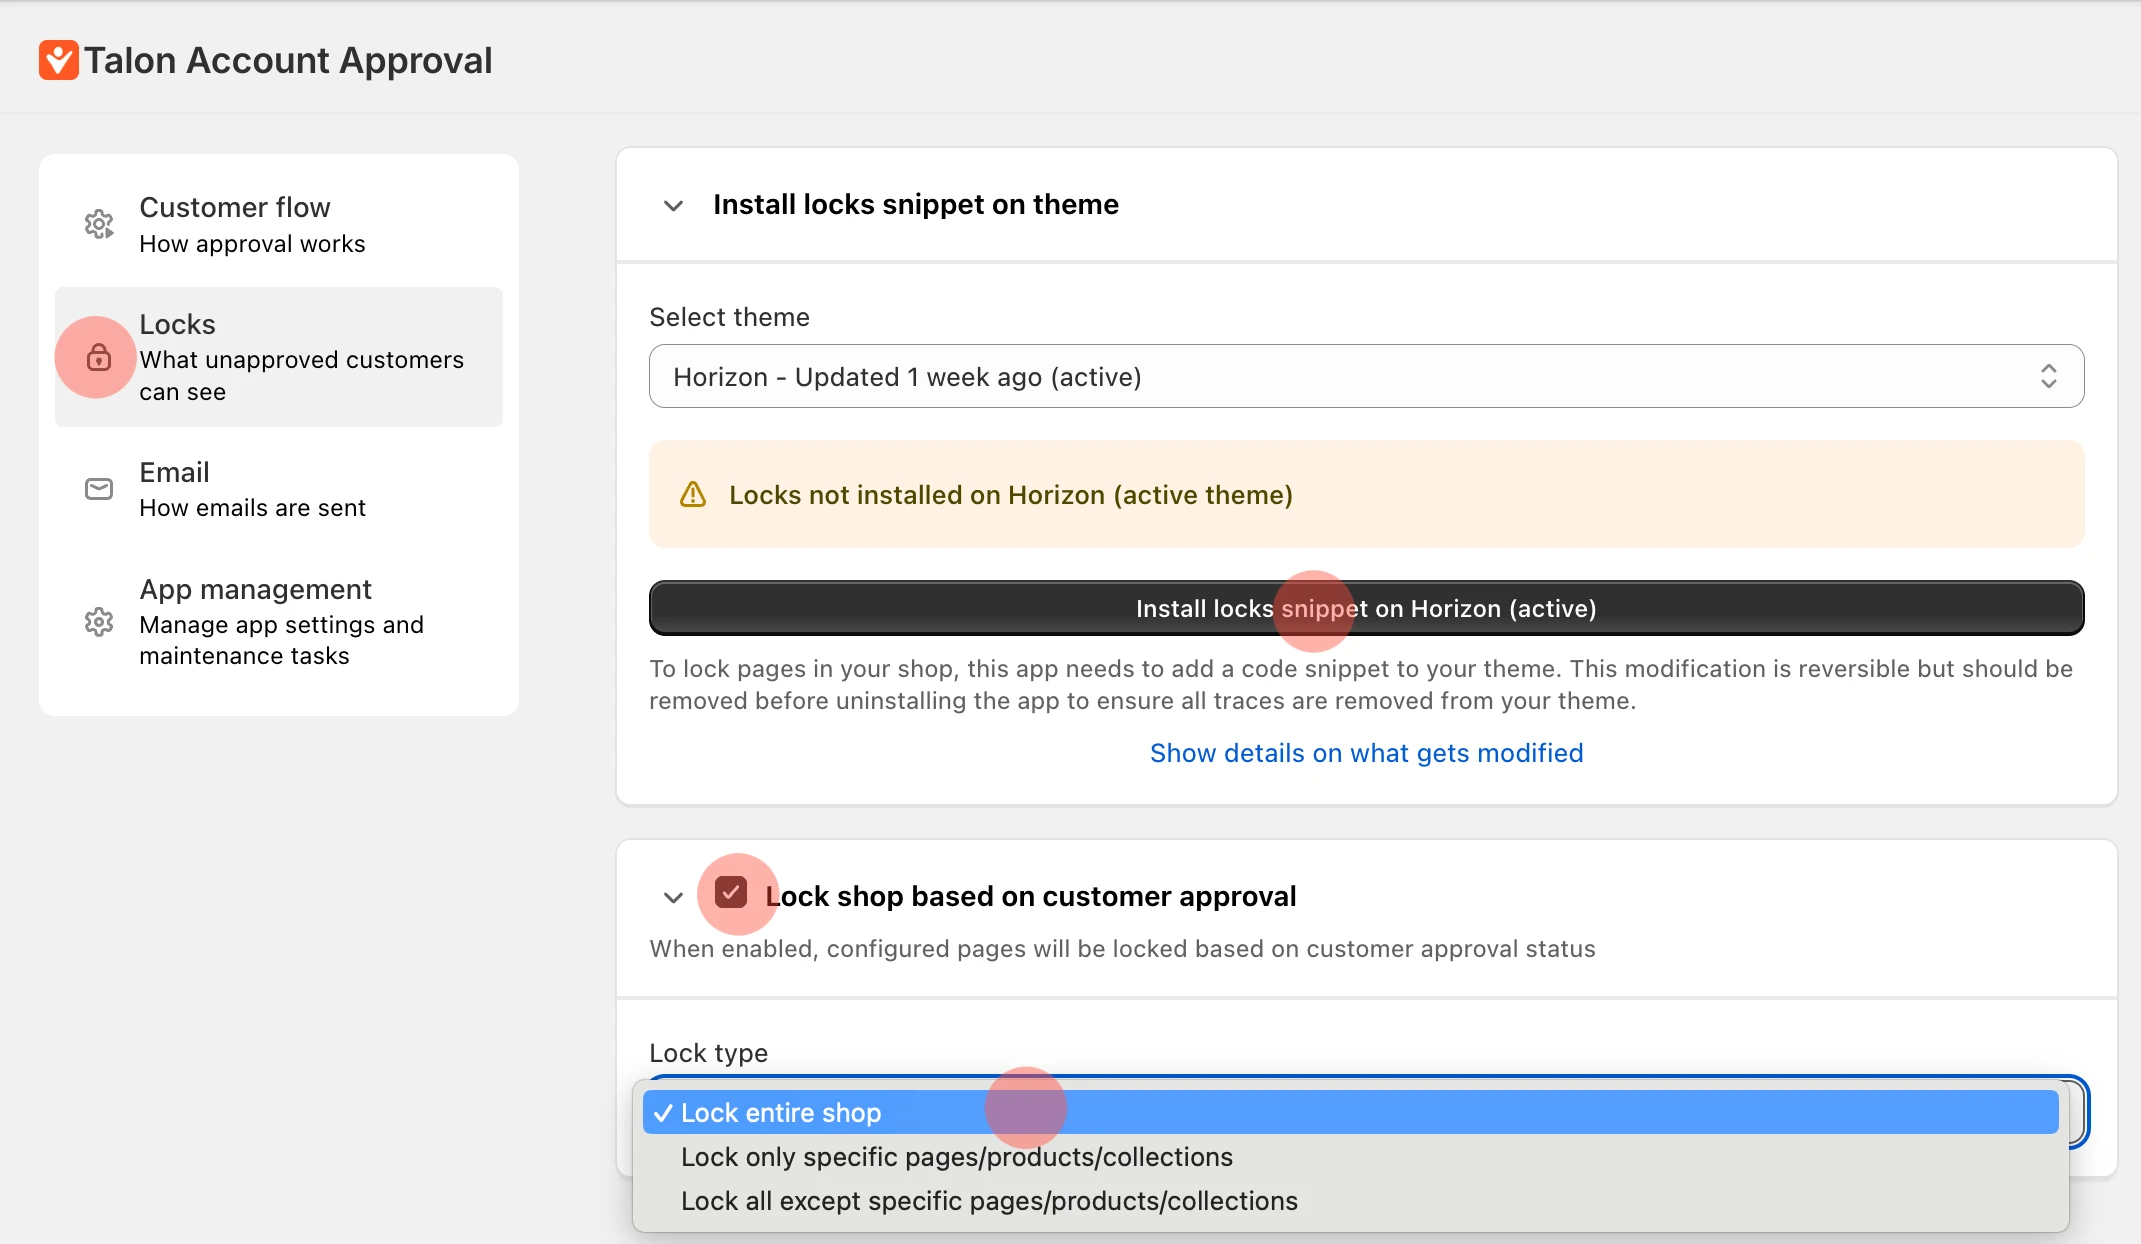This screenshot has height=1244, width=2141.
Task: Disable Lock shop based on customer approval
Action: click(x=735, y=893)
